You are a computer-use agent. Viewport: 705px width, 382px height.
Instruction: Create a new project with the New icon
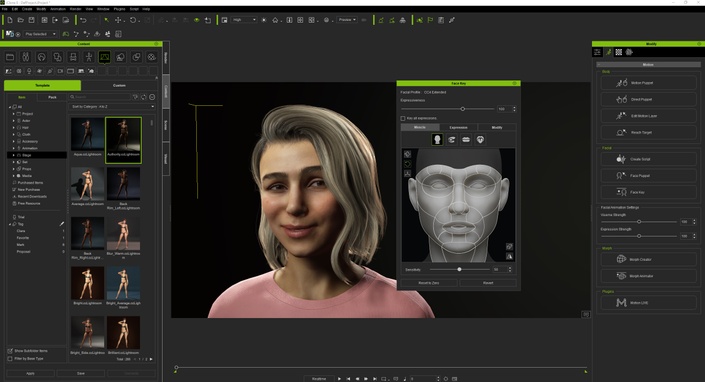point(10,20)
